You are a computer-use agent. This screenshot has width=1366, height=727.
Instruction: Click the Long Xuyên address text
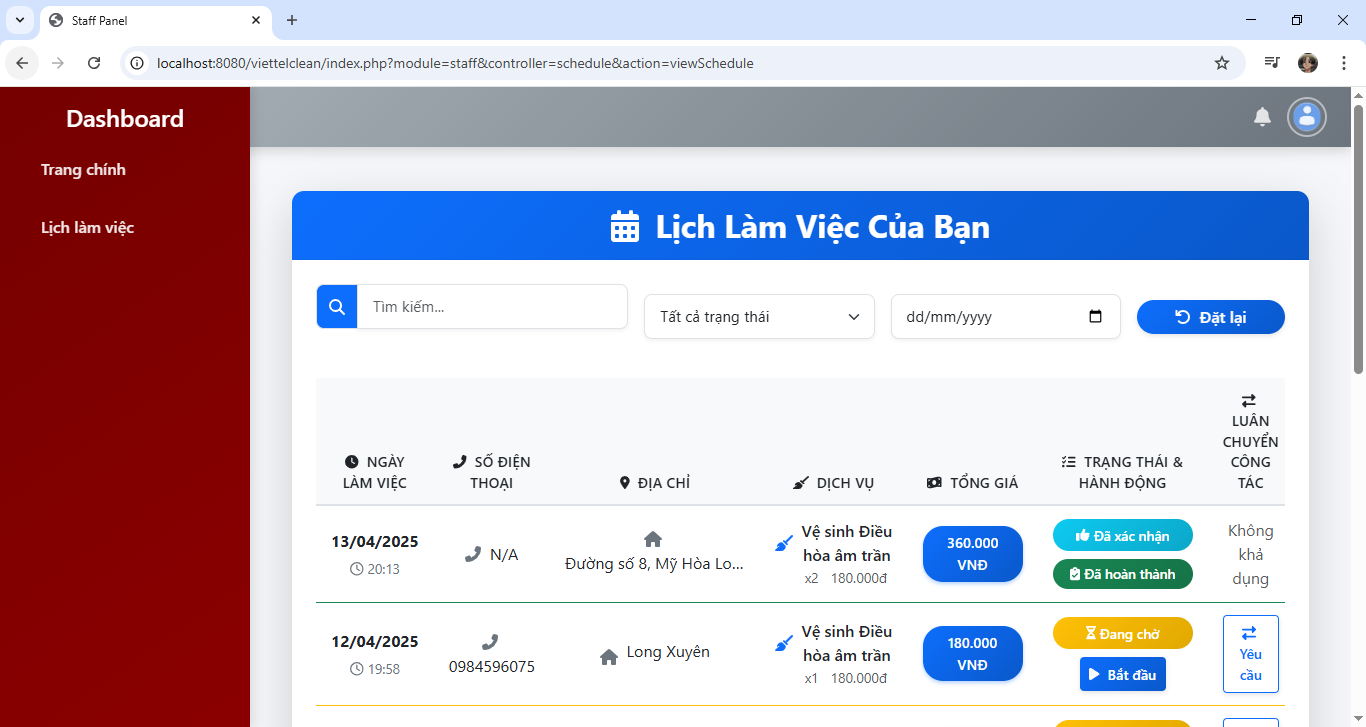668,652
